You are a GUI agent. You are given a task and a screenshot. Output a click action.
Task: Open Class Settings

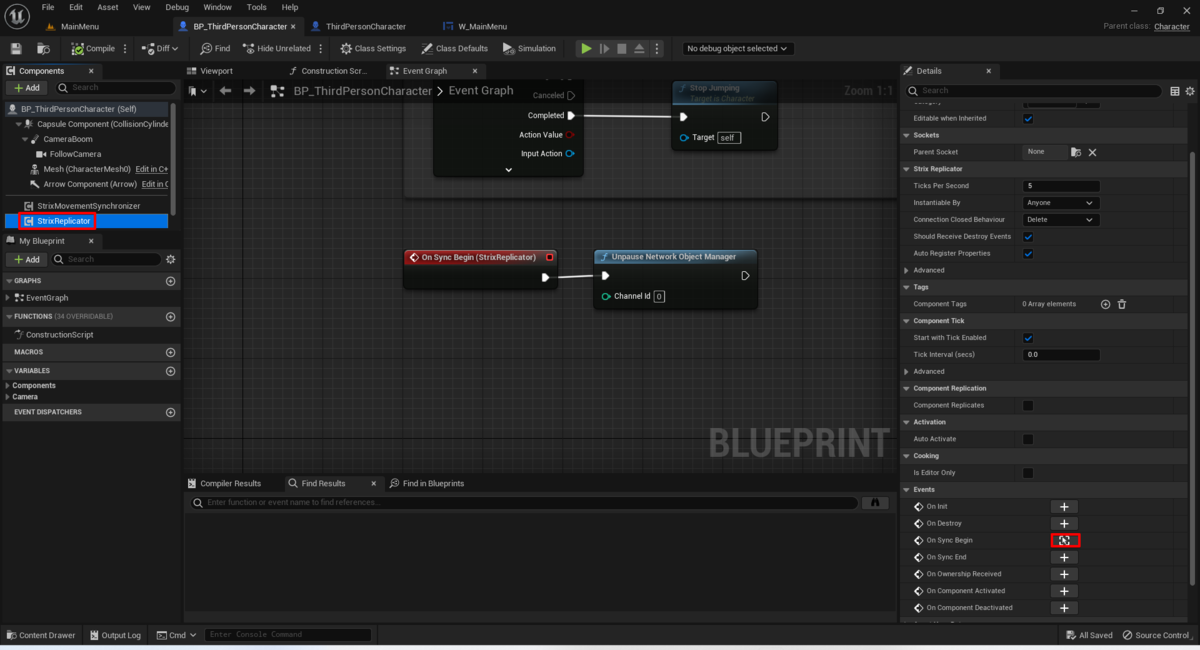[x=373, y=48]
